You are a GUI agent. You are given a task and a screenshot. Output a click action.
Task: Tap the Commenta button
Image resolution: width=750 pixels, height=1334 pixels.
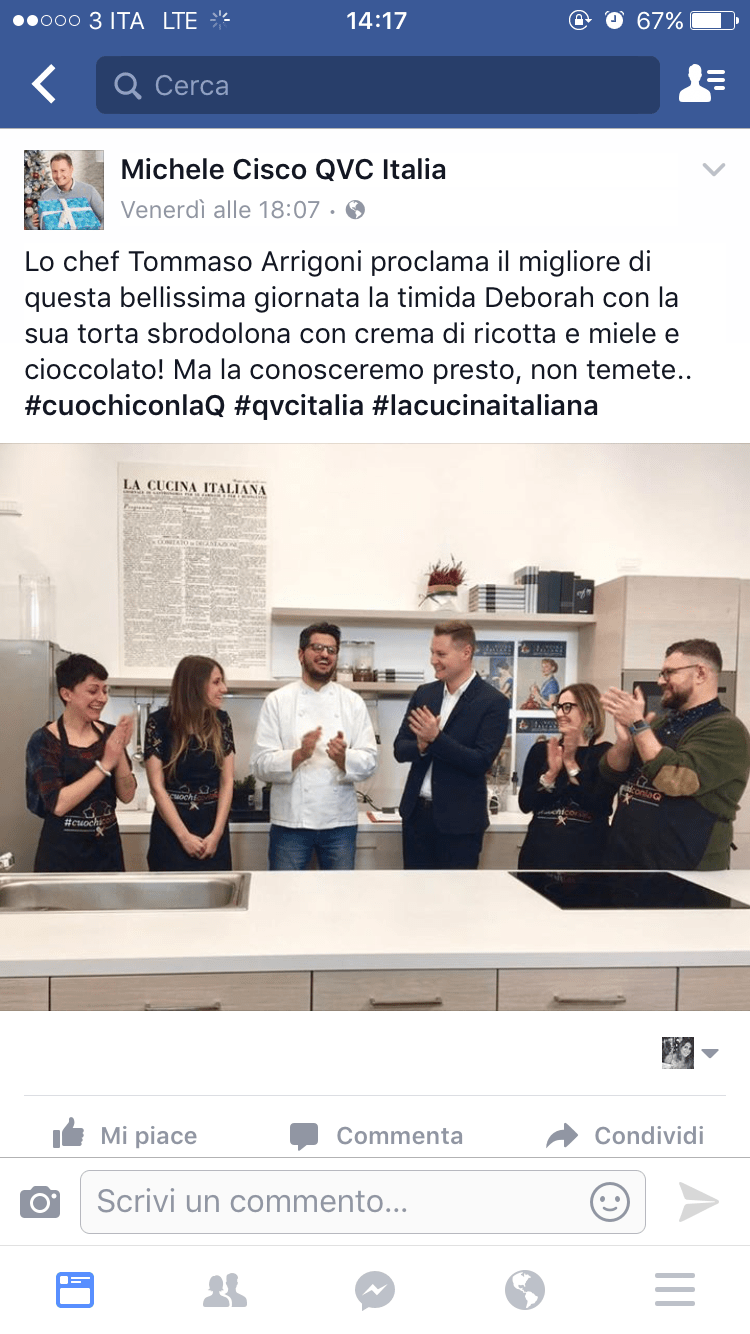pos(376,1135)
